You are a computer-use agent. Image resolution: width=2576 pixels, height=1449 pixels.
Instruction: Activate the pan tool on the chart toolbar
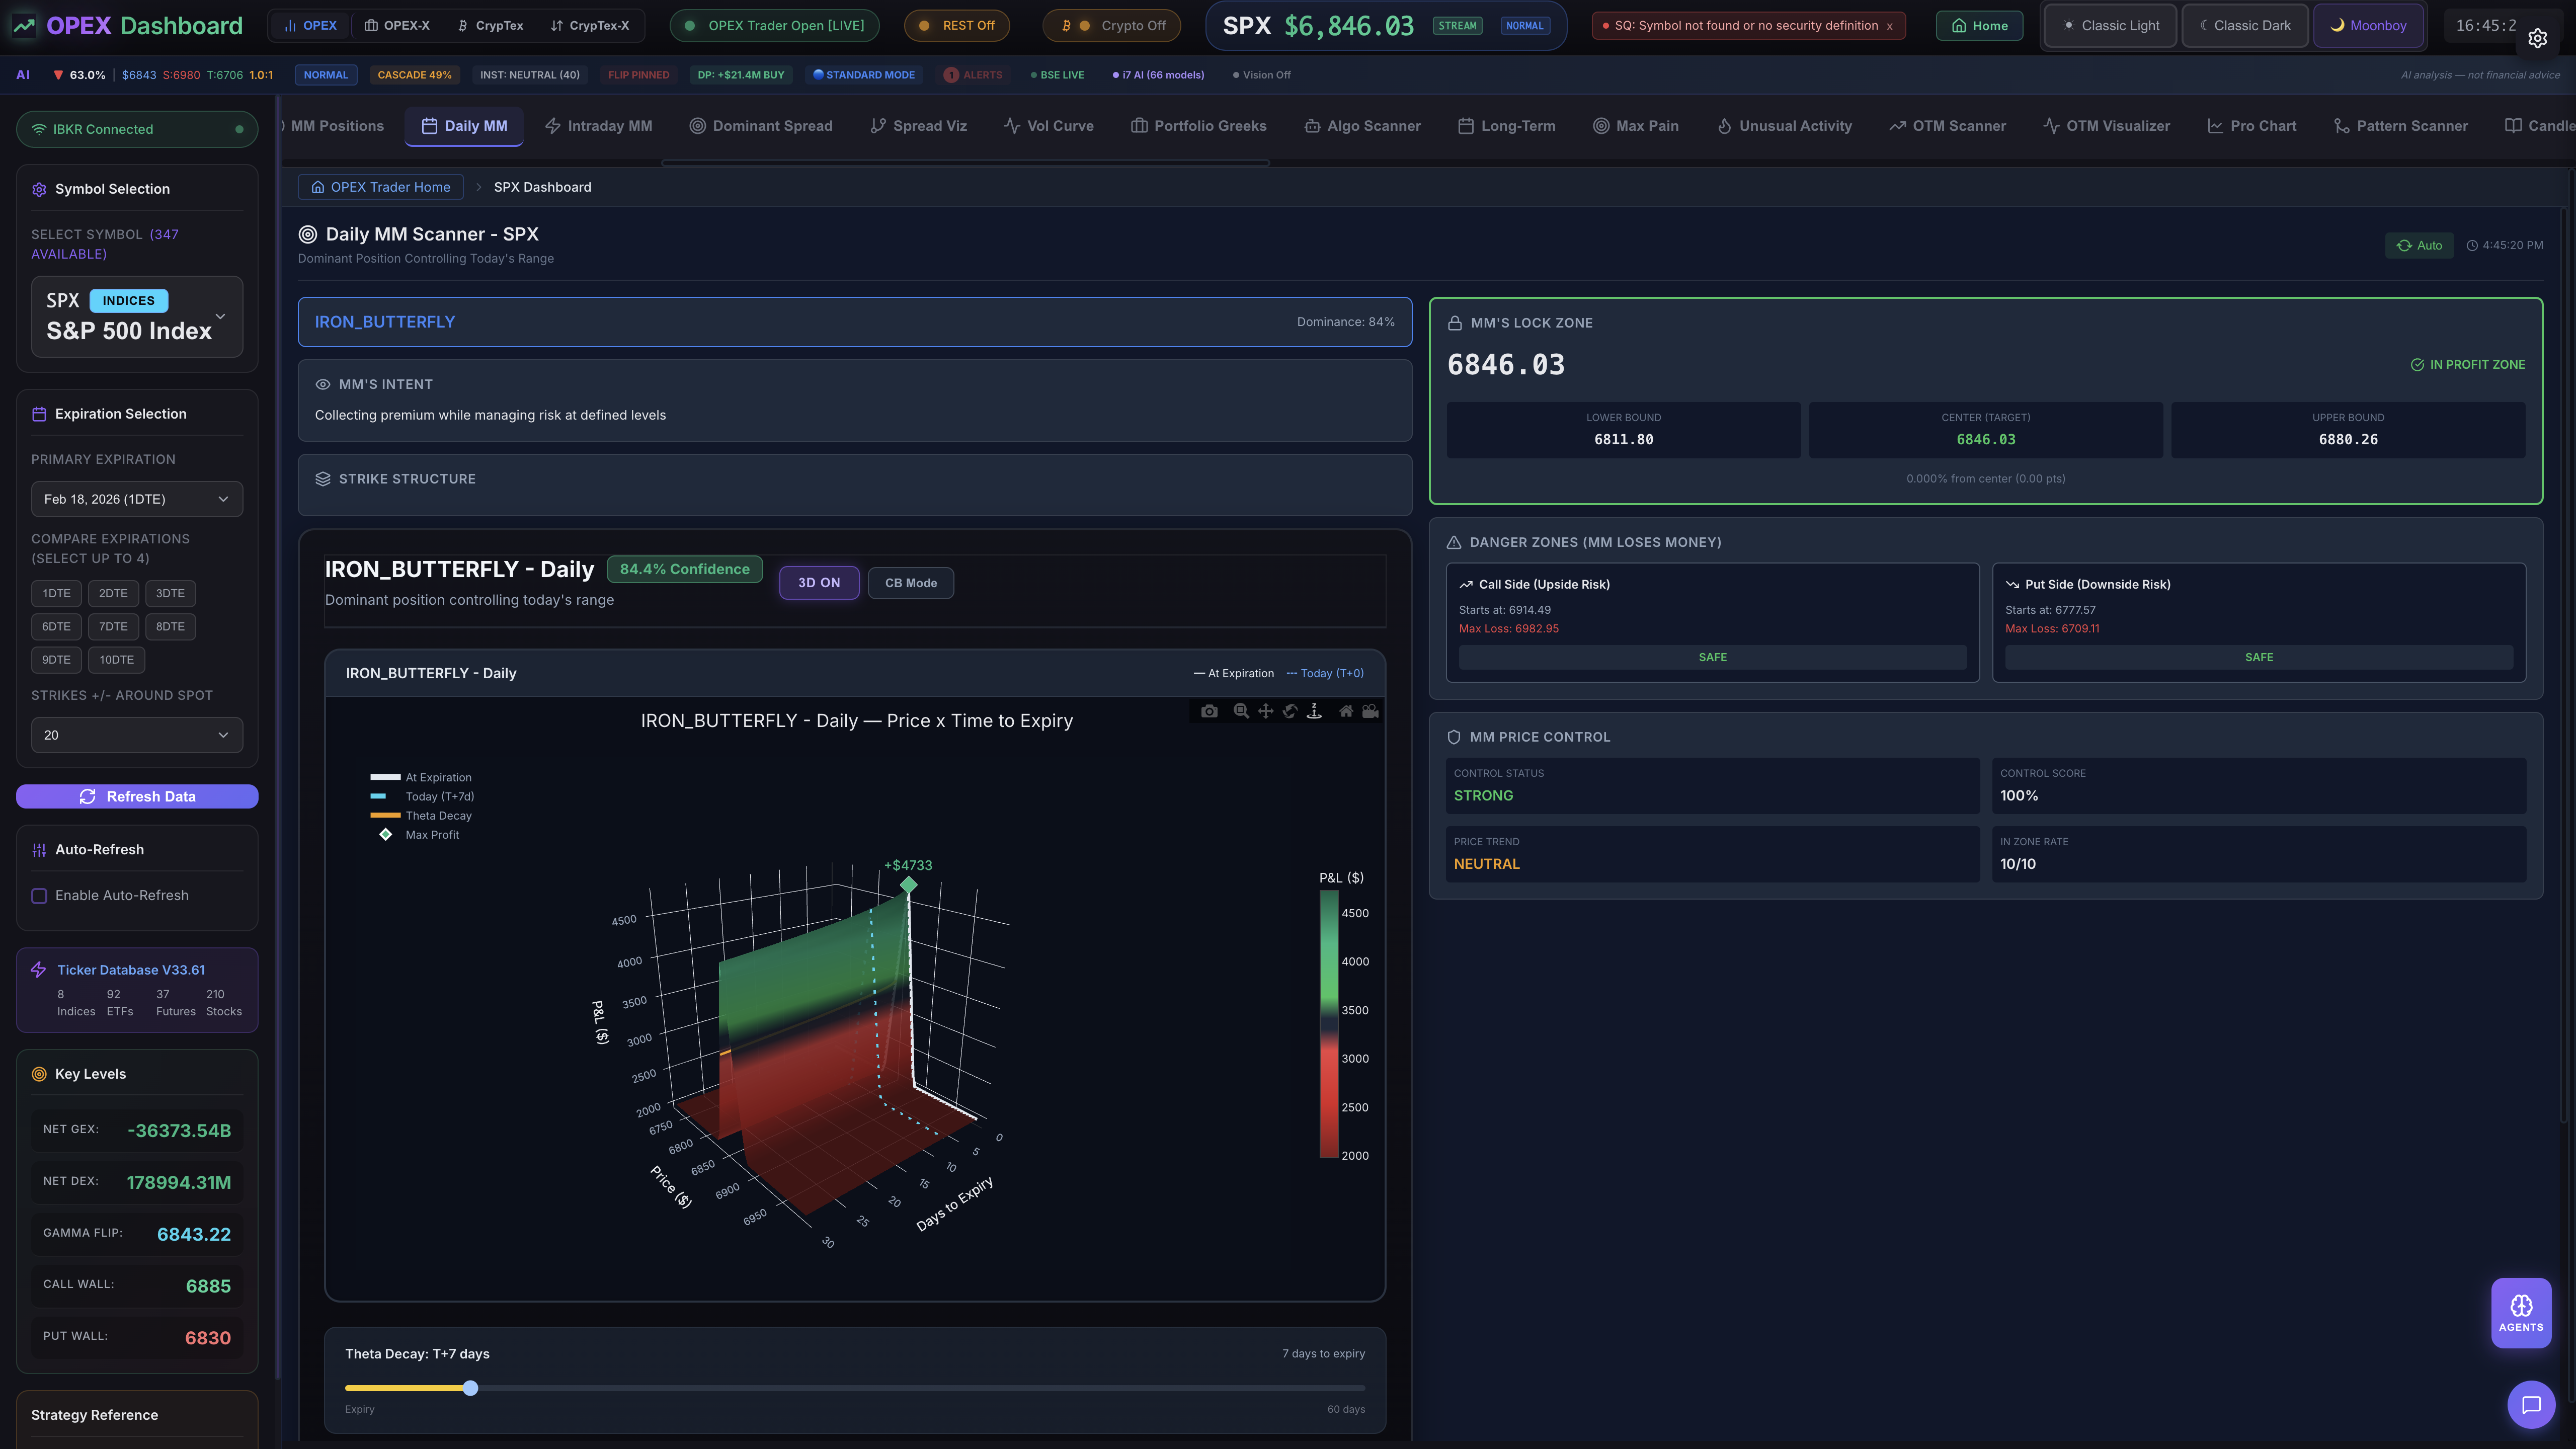point(1266,711)
